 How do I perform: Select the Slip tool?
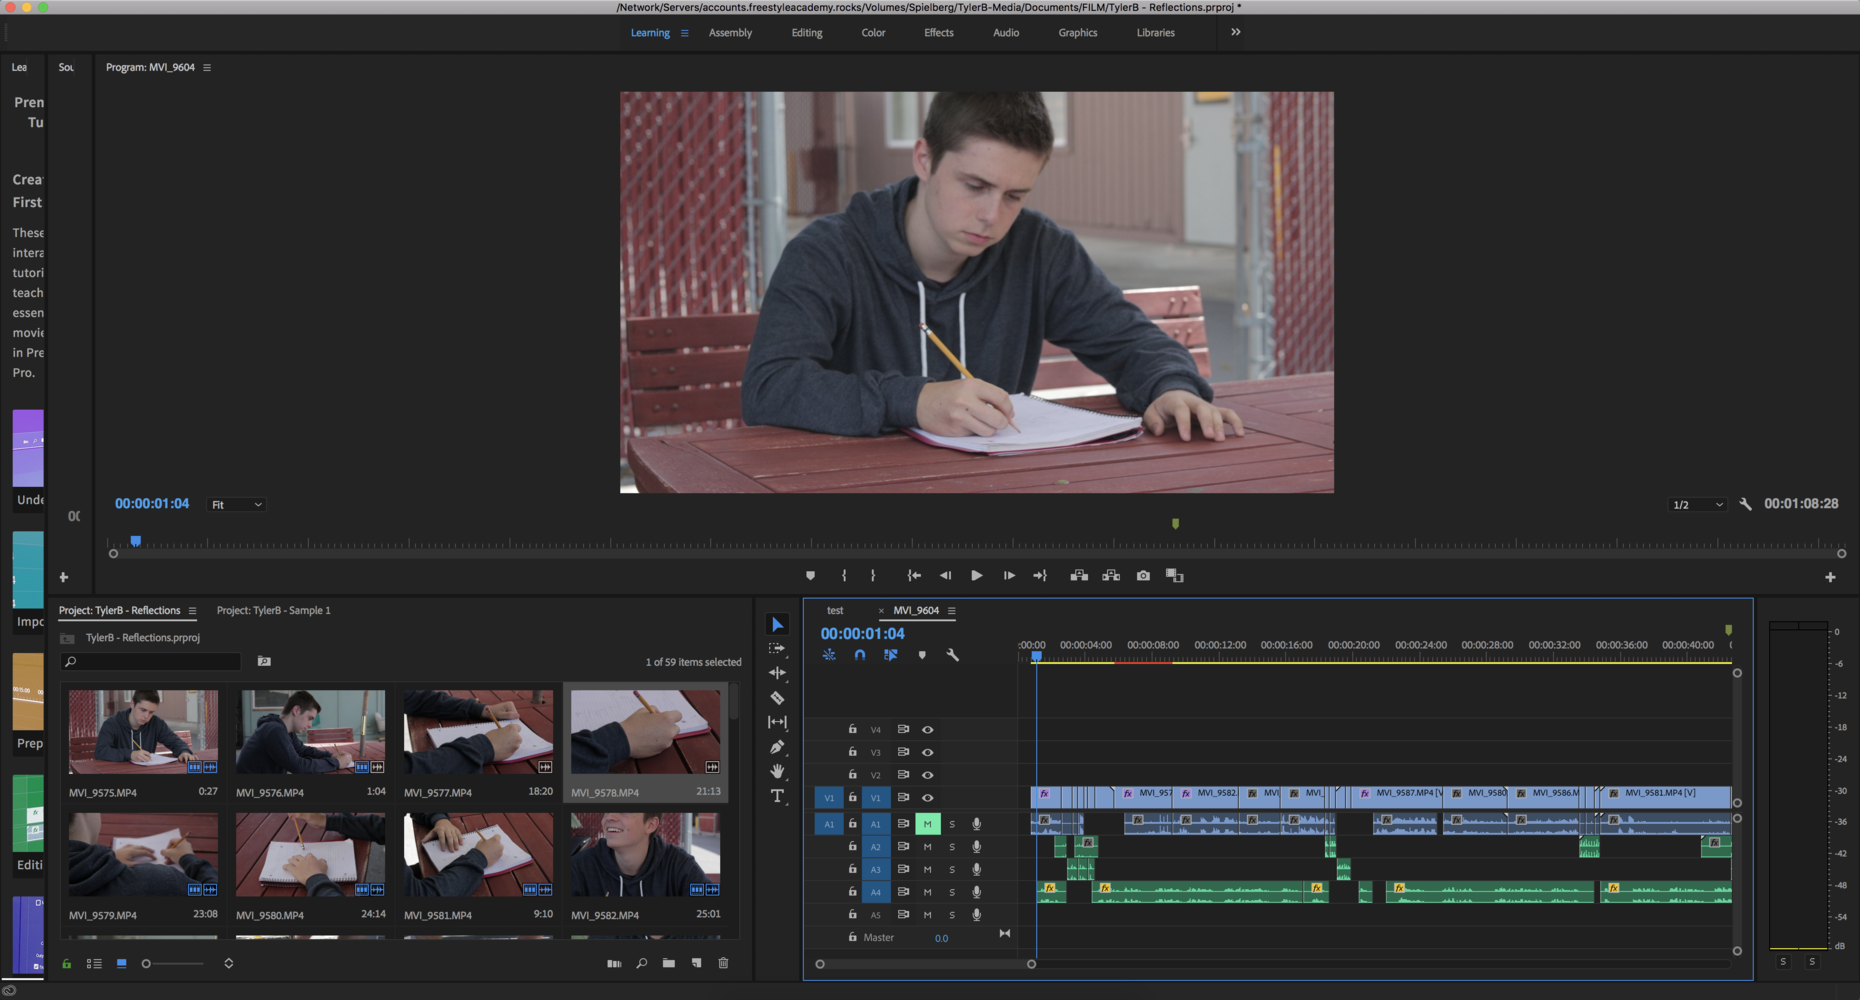point(777,722)
